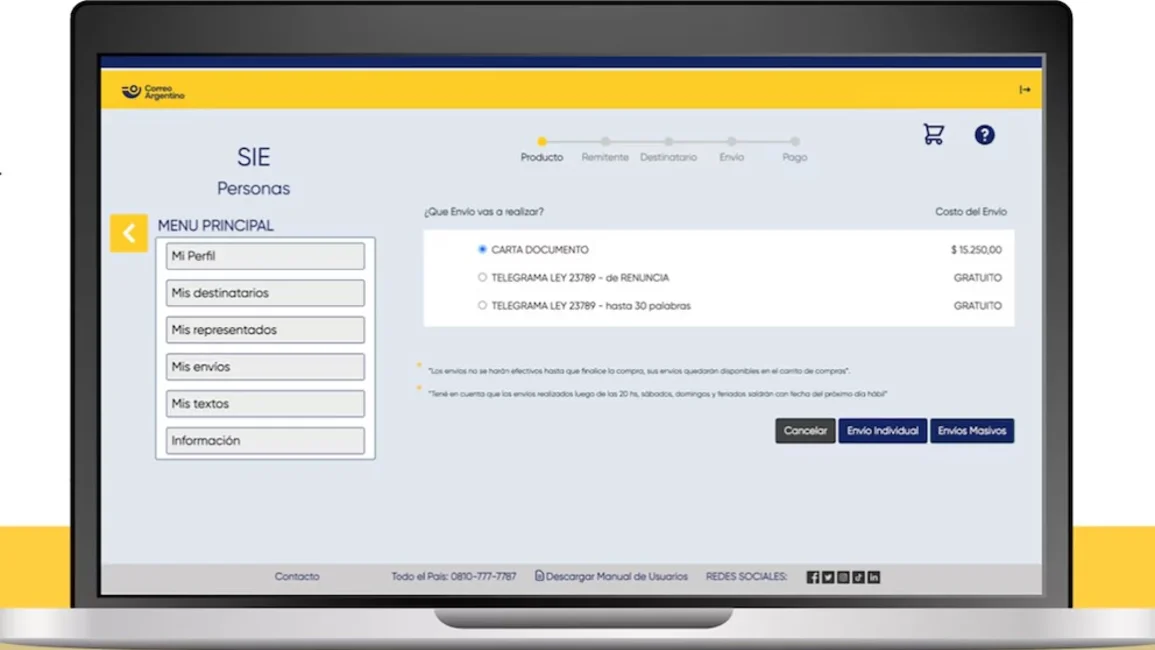
Task: Click the help question mark icon
Action: point(984,135)
